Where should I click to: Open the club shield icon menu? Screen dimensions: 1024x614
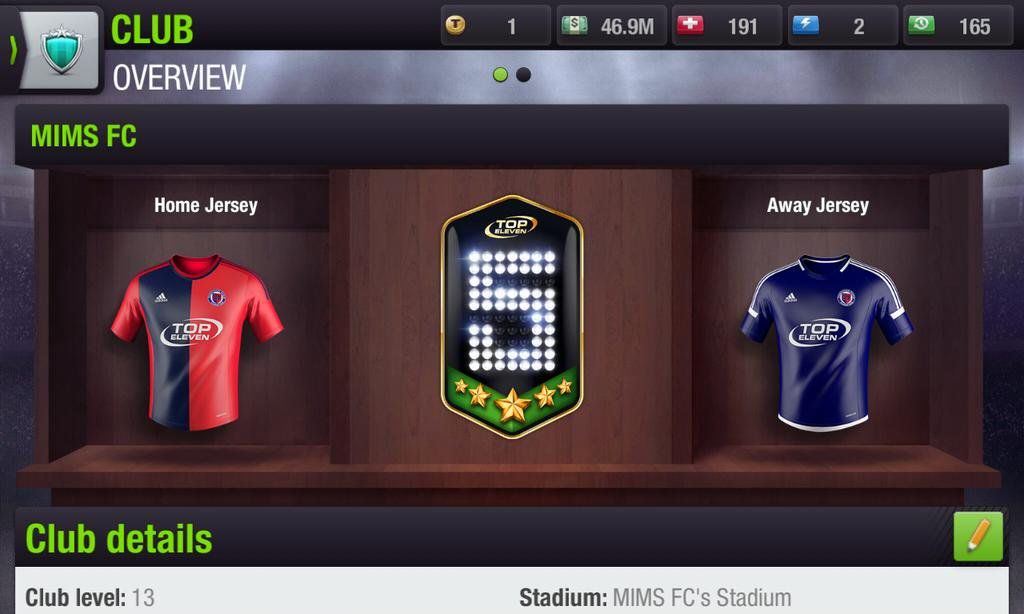coord(61,50)
